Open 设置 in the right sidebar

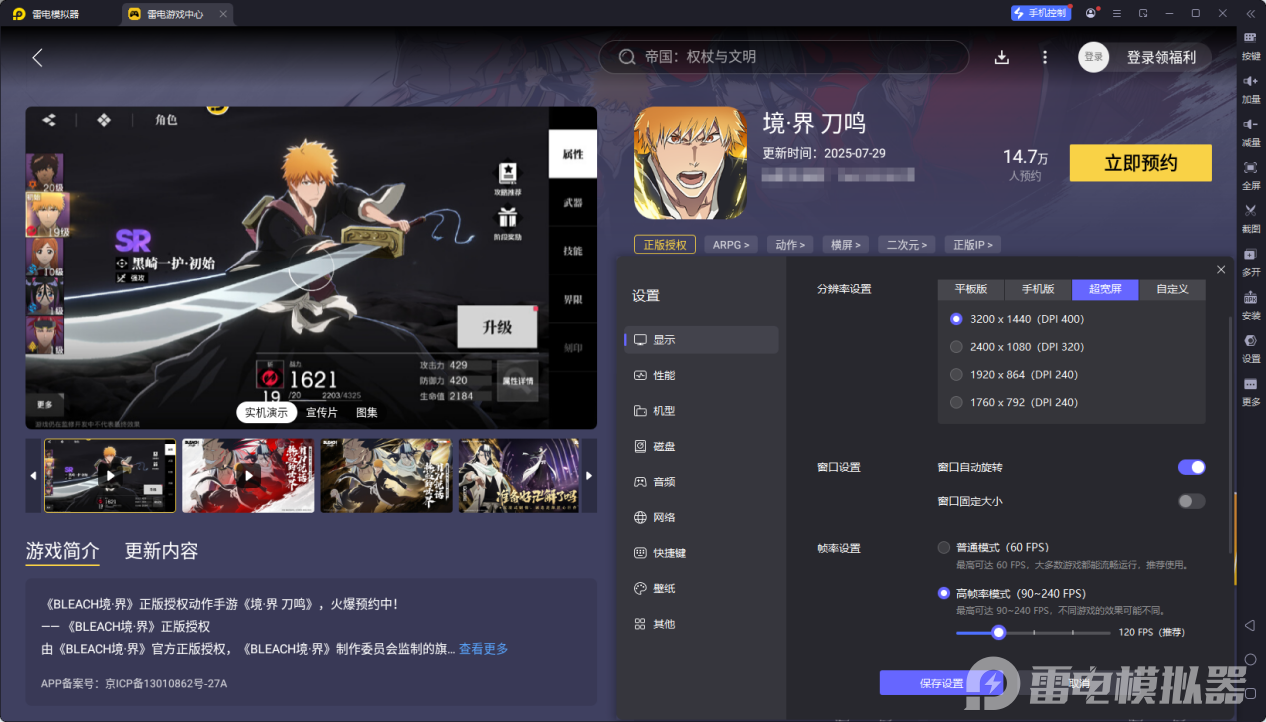tap(1250, 347)
